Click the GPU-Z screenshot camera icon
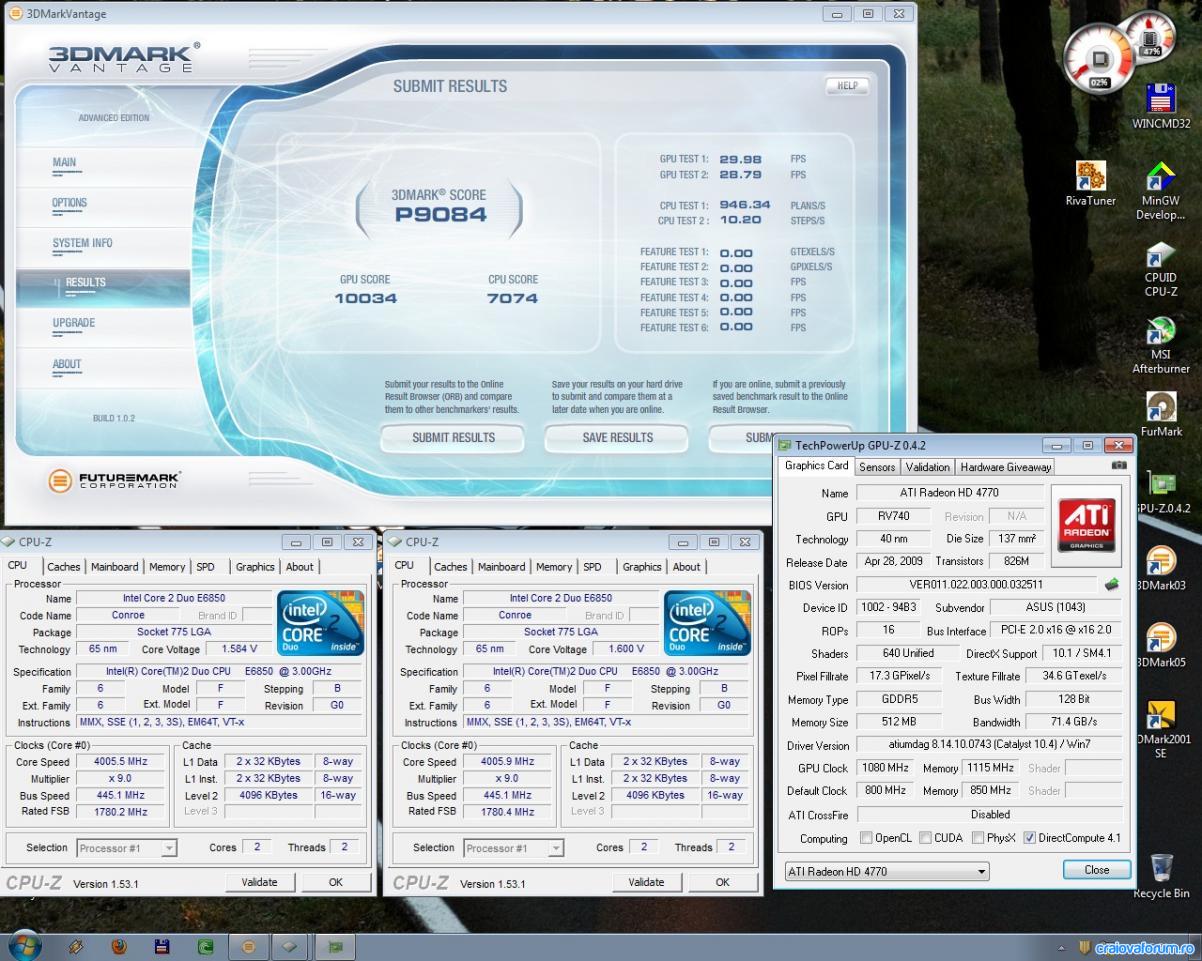This screenshot has width=1202, height=961. click(x=1119, y=465)
